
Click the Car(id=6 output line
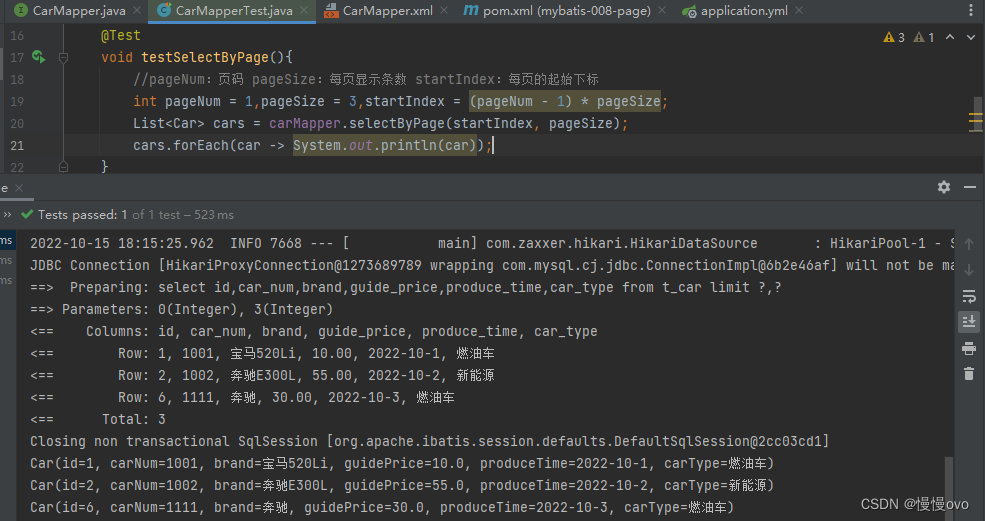click(382, 507)
